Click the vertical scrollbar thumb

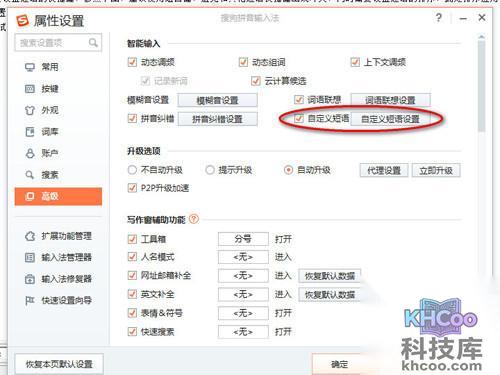click(x=481, y=87)
